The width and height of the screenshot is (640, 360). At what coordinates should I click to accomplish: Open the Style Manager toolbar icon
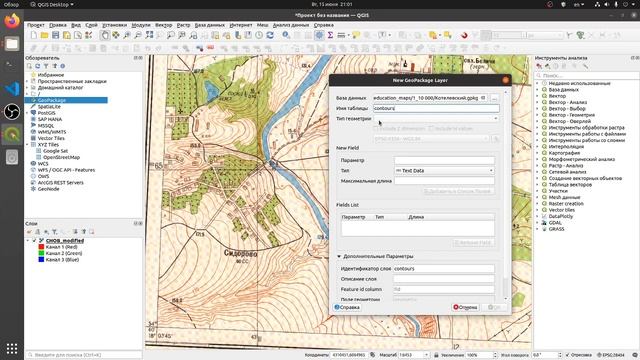(89, 36)
